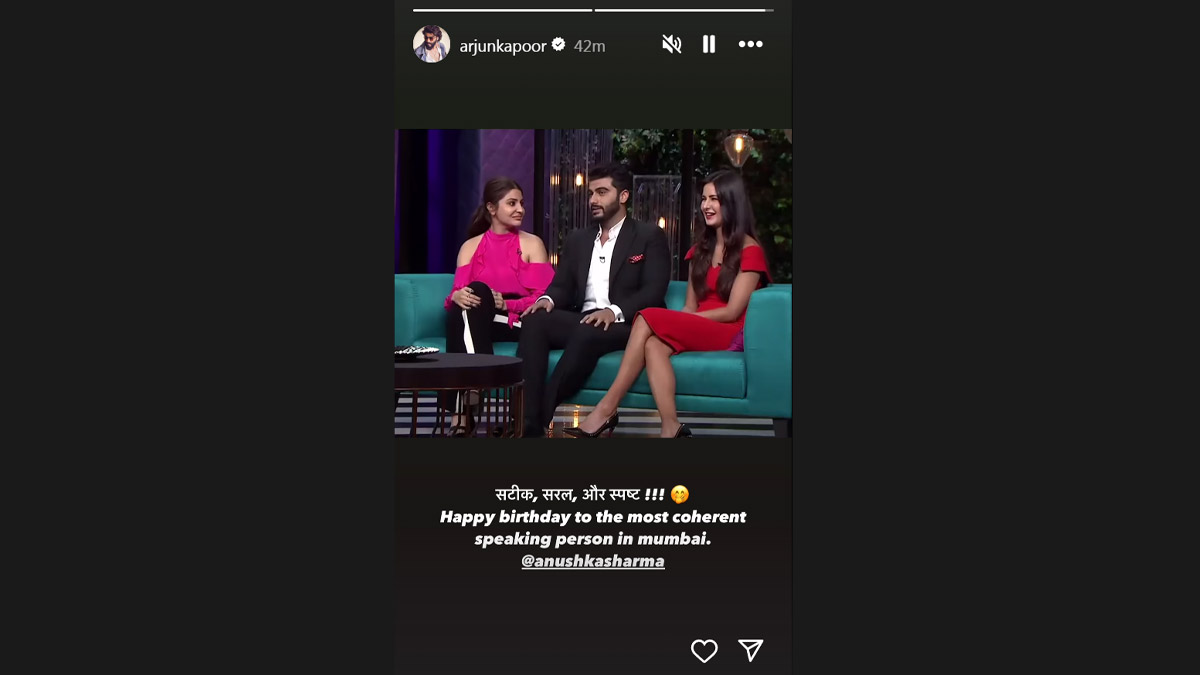
Task: Open the @anushkasharma mention
Action: click(x=593, y=561)
